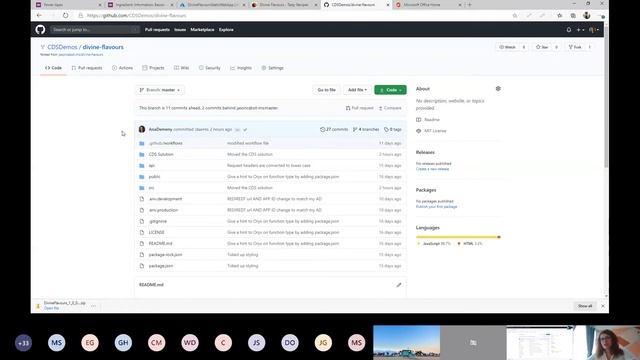The width and height of the screenshot is (640, 360).
Task: Open the Branch master dropdown
Action: [160, 90]
